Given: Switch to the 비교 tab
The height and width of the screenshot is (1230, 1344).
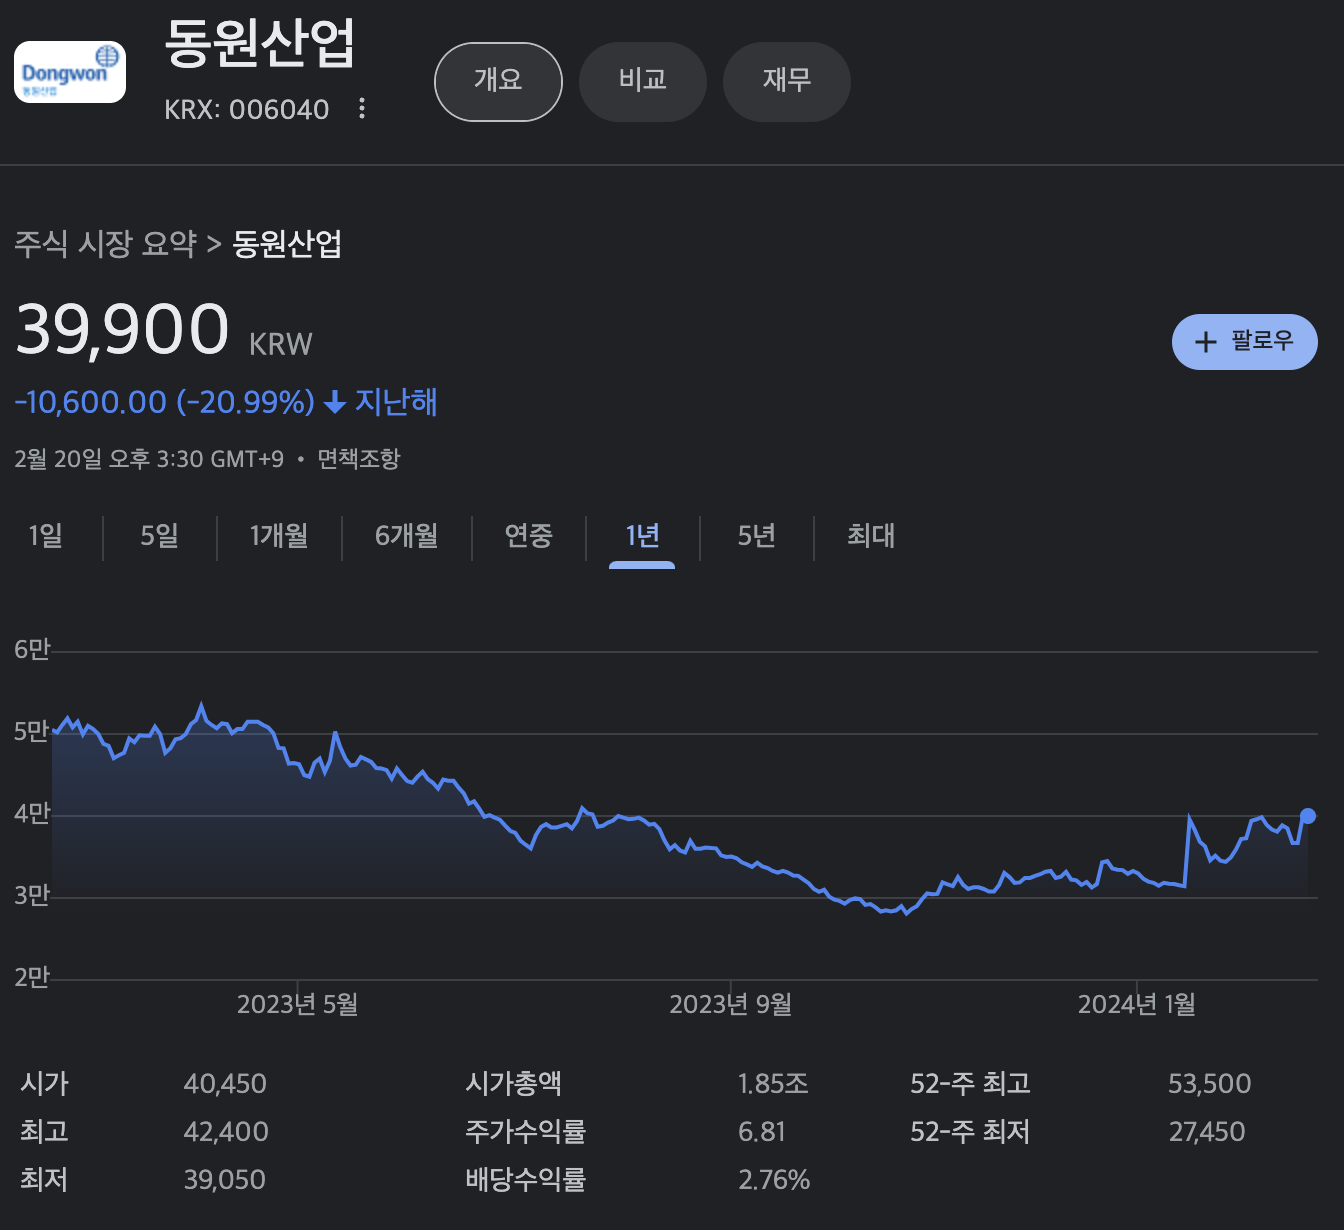Looking at the screenshot, I should pos(642,81).
